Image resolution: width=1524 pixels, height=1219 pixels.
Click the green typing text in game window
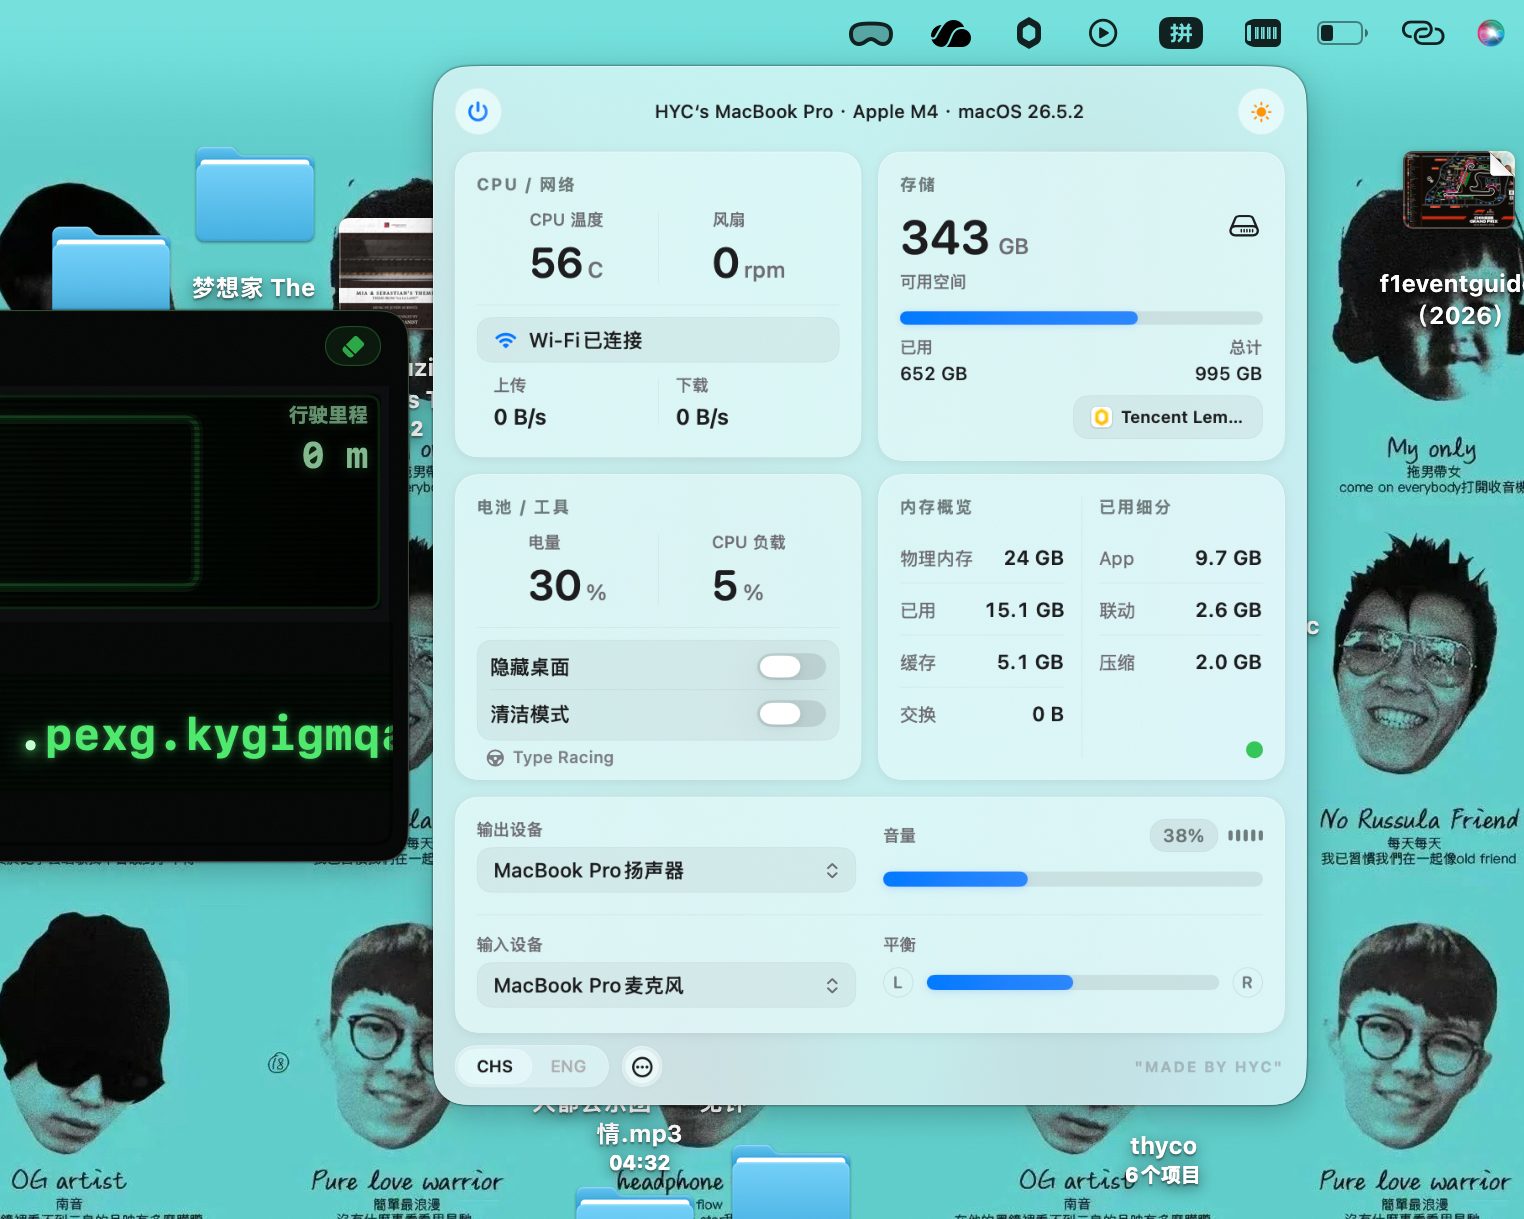[208, 735]
